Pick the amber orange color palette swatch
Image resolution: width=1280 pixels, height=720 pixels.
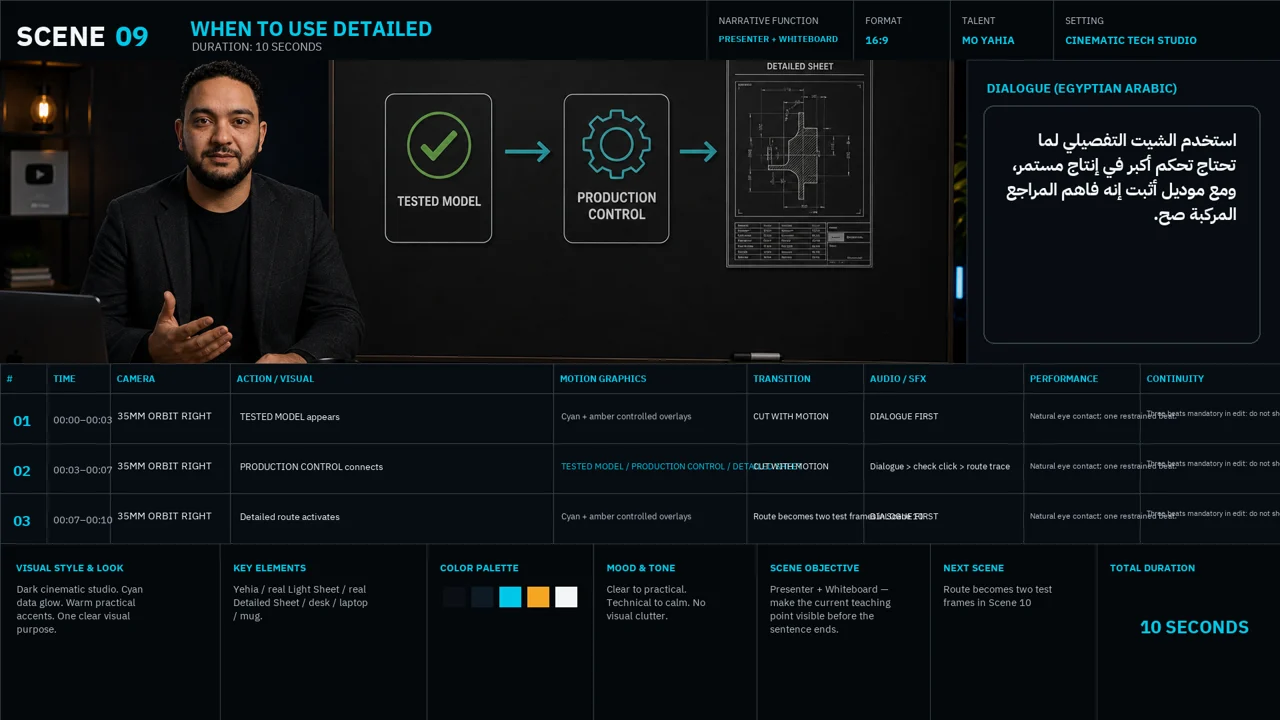coord(538,597)
